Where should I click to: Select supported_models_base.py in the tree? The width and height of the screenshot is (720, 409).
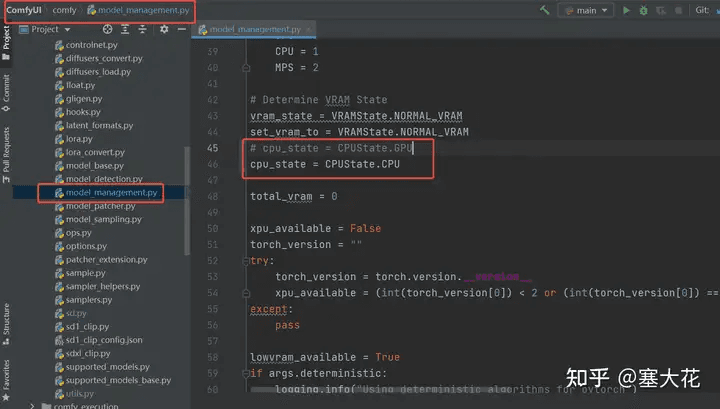click(x=118, y=380)
